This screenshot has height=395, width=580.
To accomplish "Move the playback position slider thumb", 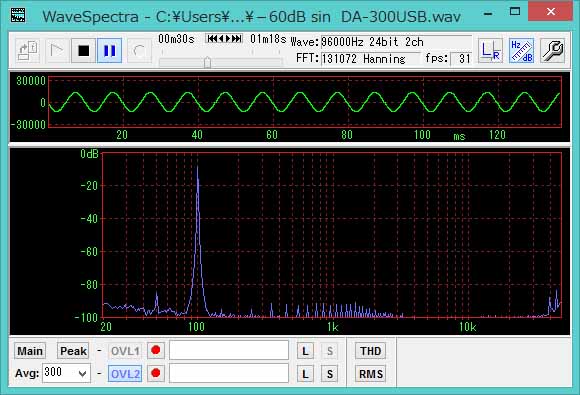I will [x=208, y=63].
